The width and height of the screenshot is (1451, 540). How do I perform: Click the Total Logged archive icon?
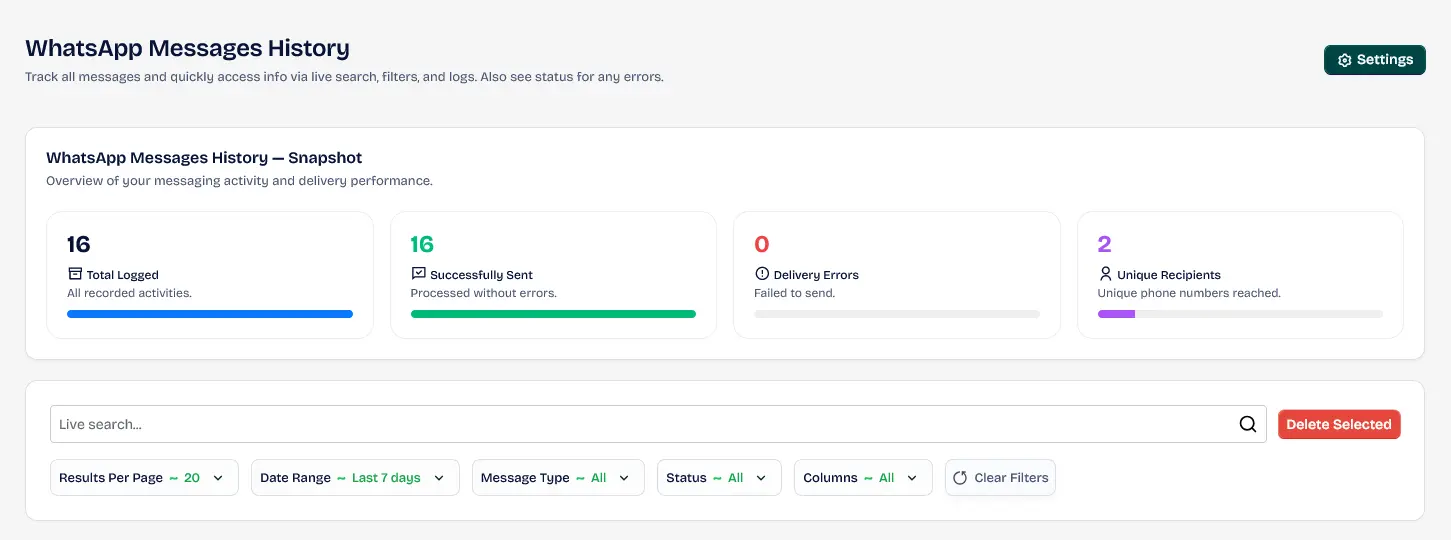coord(75,274)
